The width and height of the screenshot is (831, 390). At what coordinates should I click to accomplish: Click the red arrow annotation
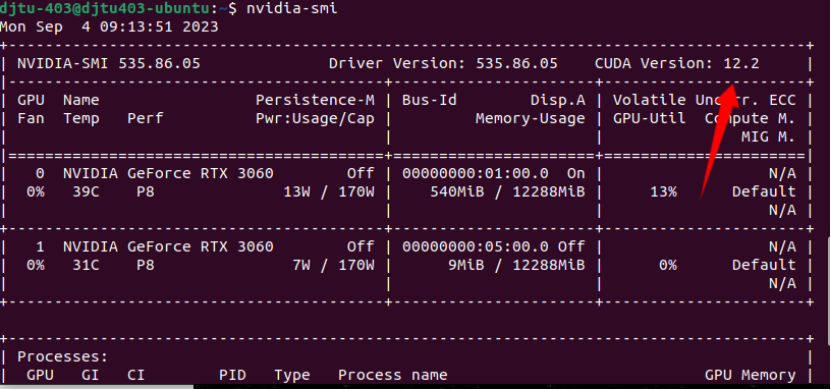718,141
